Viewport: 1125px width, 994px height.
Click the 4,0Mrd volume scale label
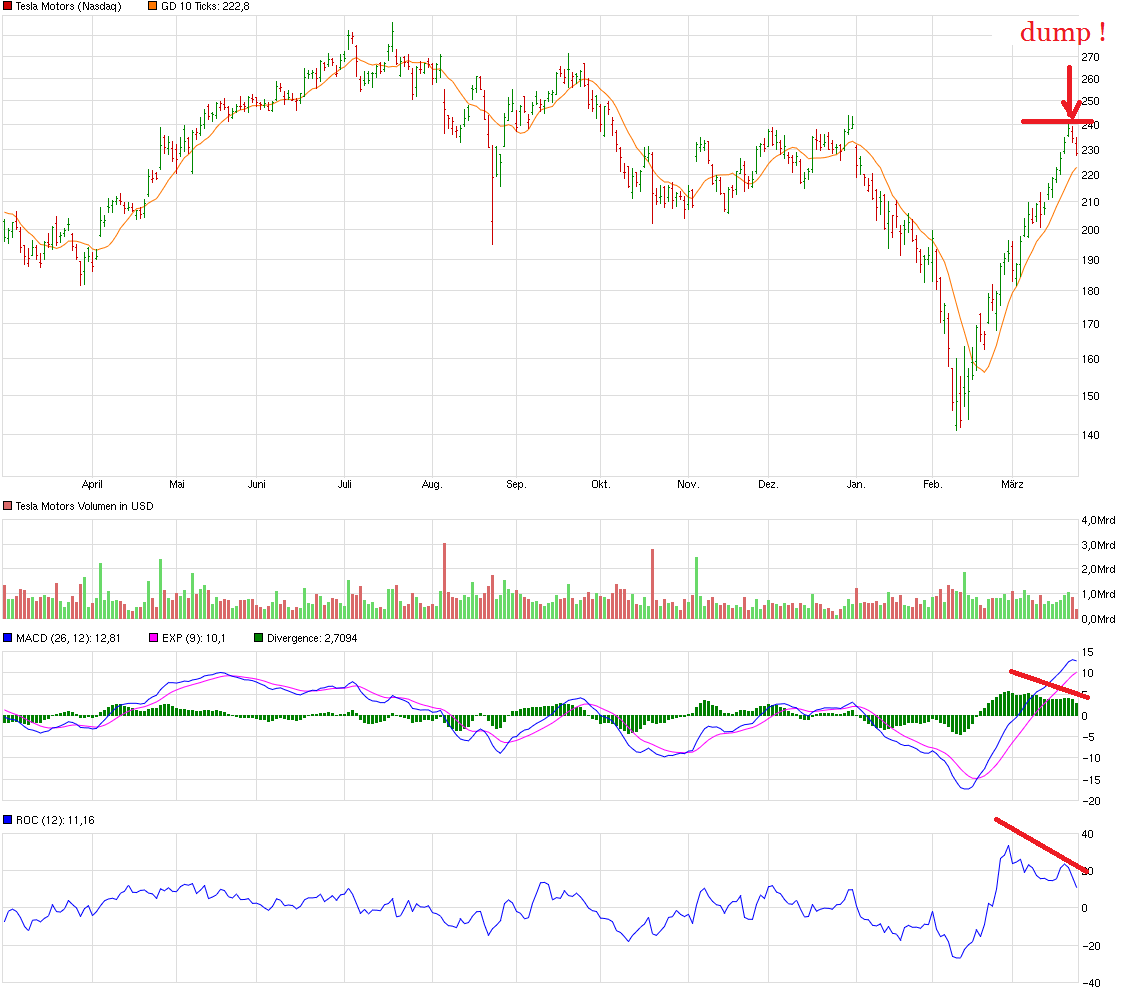(x=1098, y=518)
